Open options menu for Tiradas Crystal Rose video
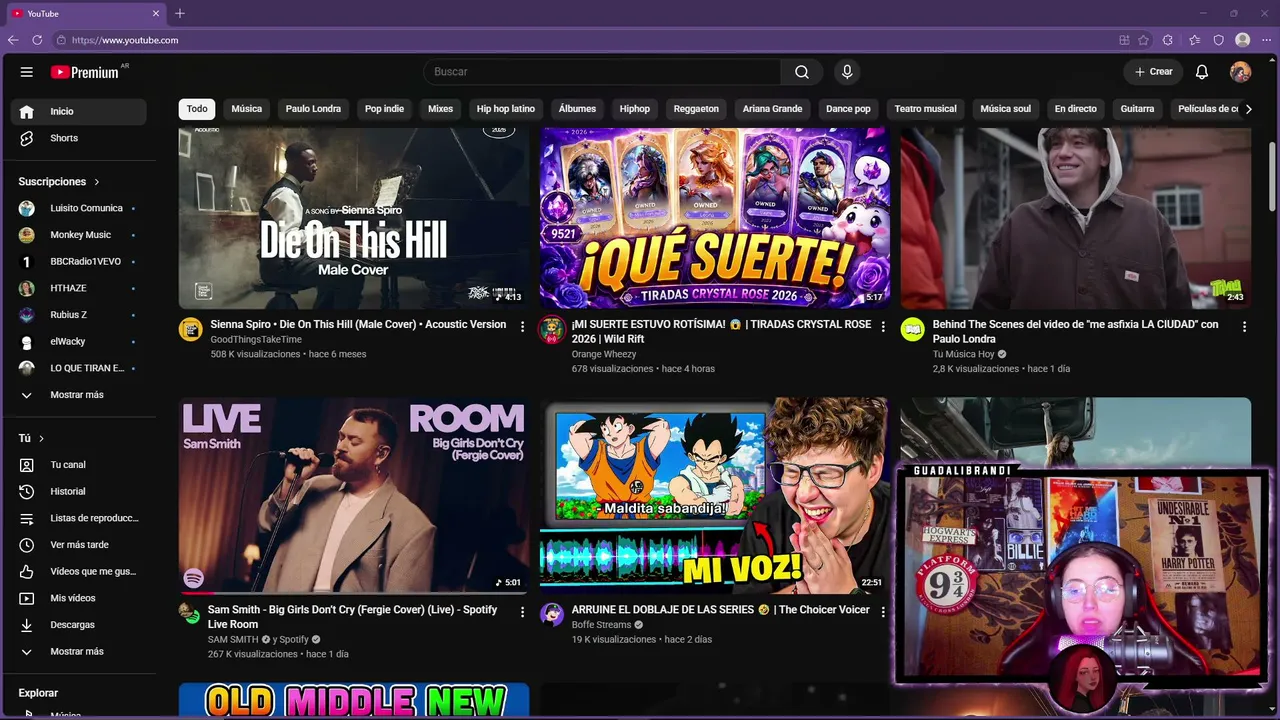The width and height of the screenshot is (1280, 720). (883, 326)
